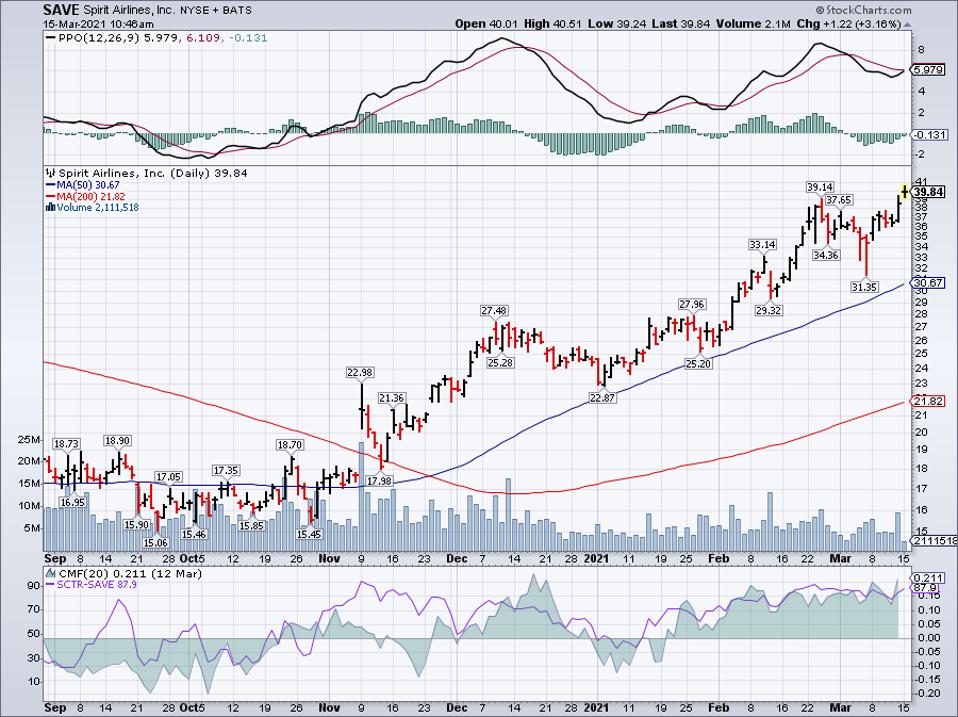Click the 0.211 CMF value tag on the right axis
Viewport: 958px width, 717px height.
point(928,578)
